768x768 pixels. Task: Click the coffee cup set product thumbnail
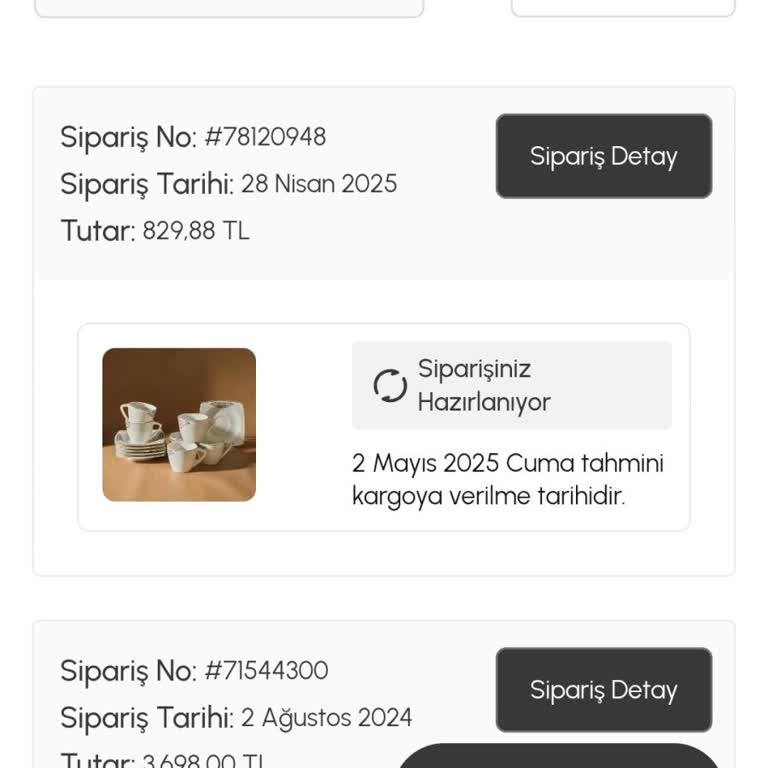point(179,424)
